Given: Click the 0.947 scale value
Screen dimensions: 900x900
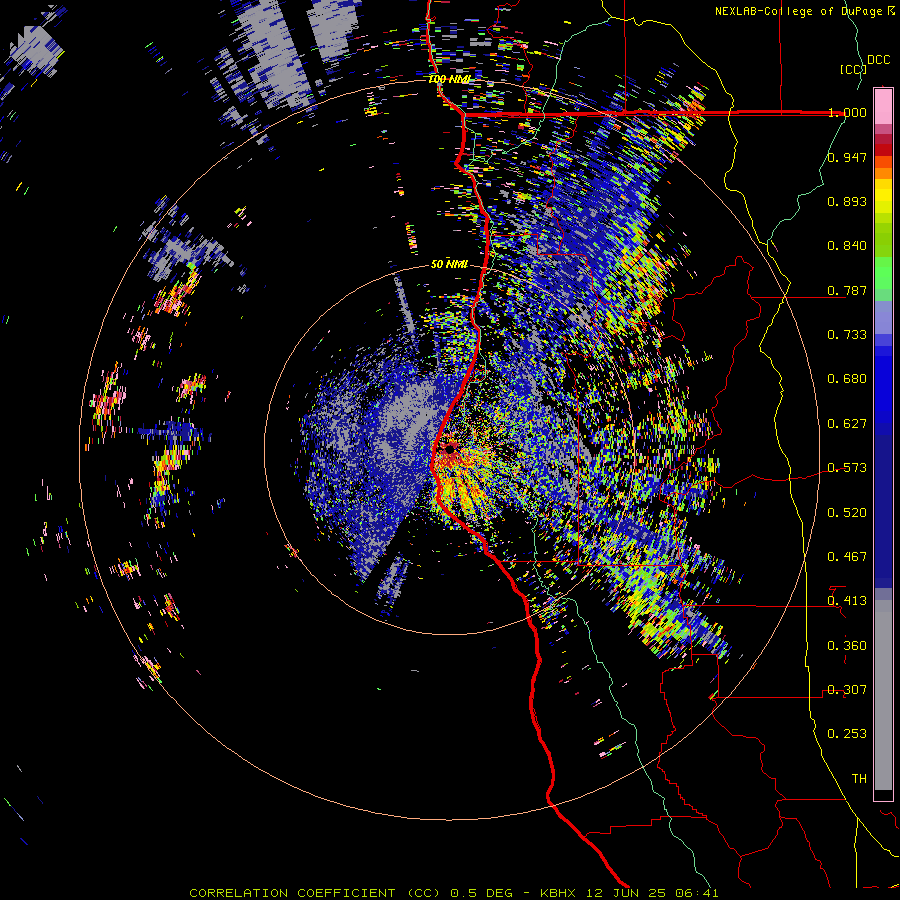Looking at the screenshot, I should [847, 157].
